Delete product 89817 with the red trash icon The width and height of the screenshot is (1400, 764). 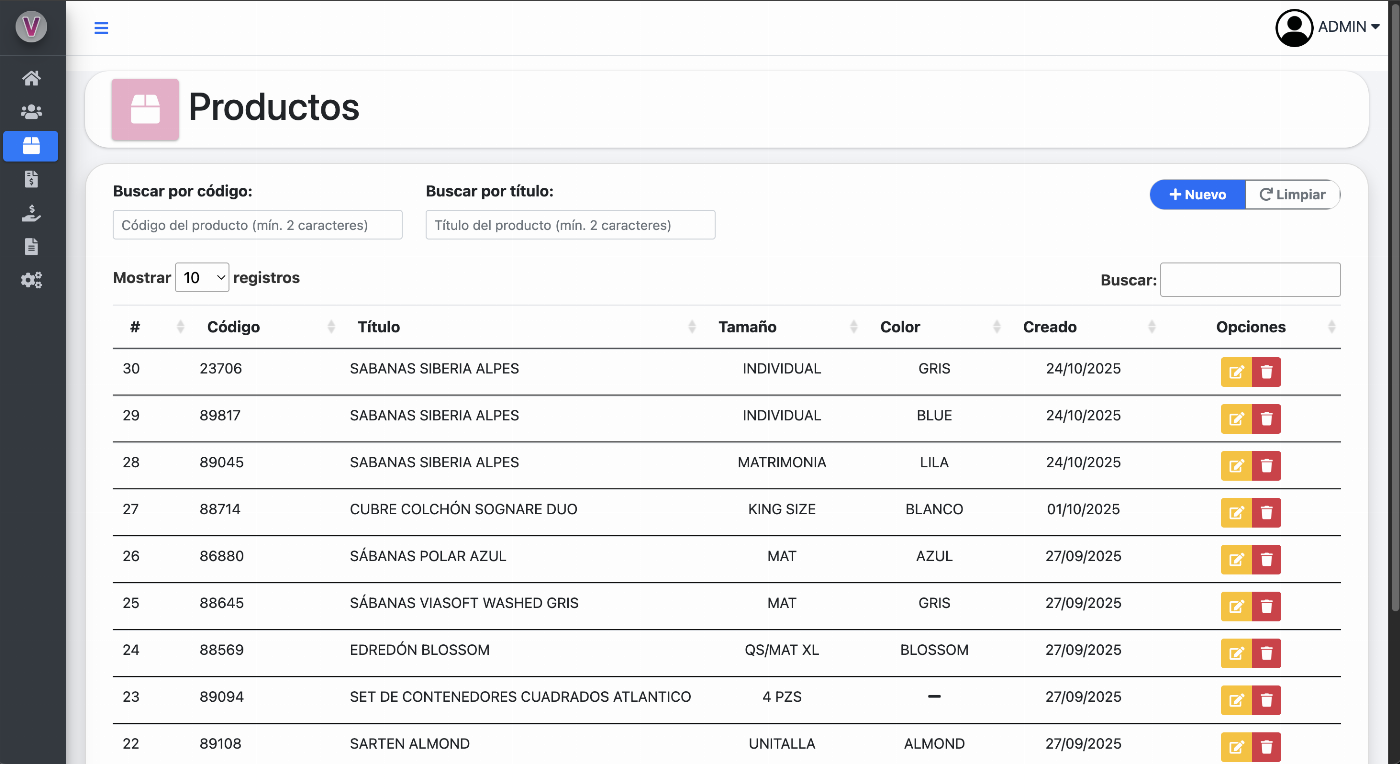pos(1267,419)
